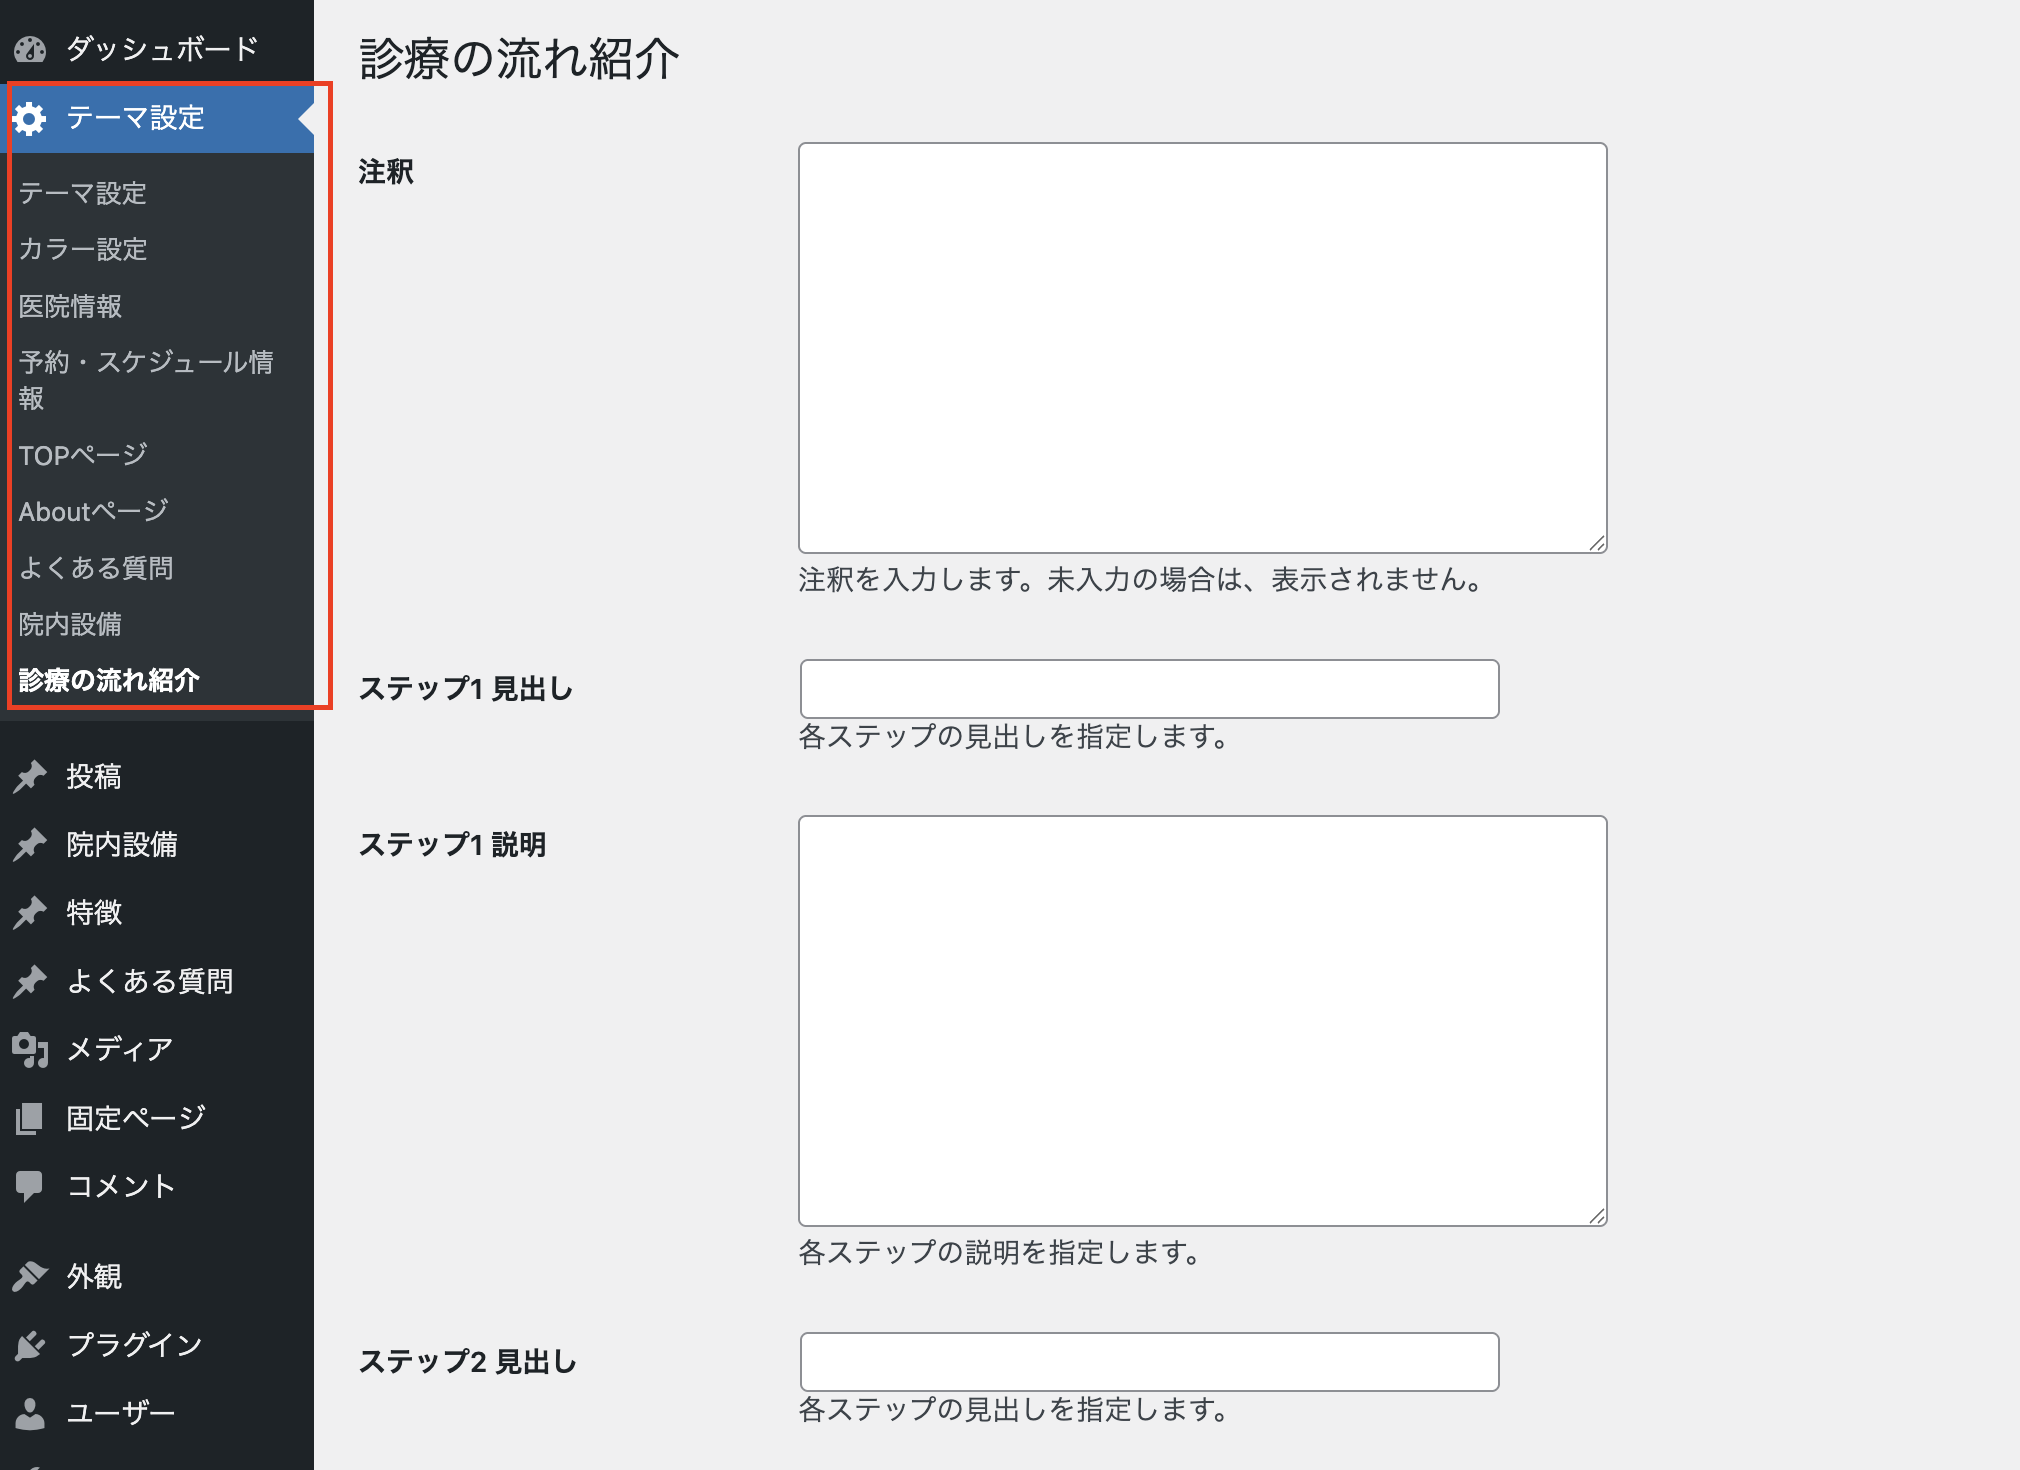The image size is (2020, 1470).
Task: Open the 医院情報 submenu item
Action: 70,306
